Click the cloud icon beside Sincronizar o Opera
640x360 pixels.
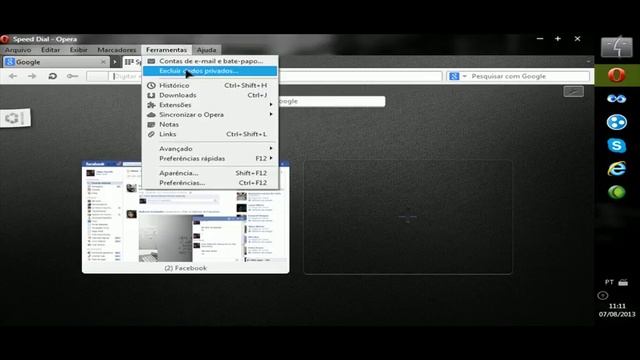coord(151,115)
